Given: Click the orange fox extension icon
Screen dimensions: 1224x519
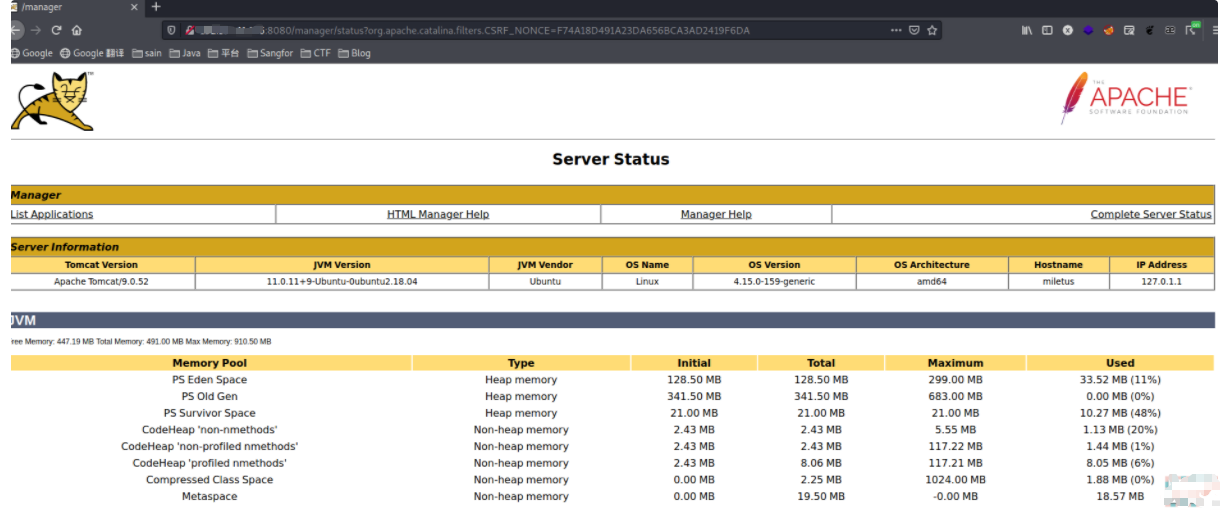Looking at the screenshot, I should tap(1108, 30).
